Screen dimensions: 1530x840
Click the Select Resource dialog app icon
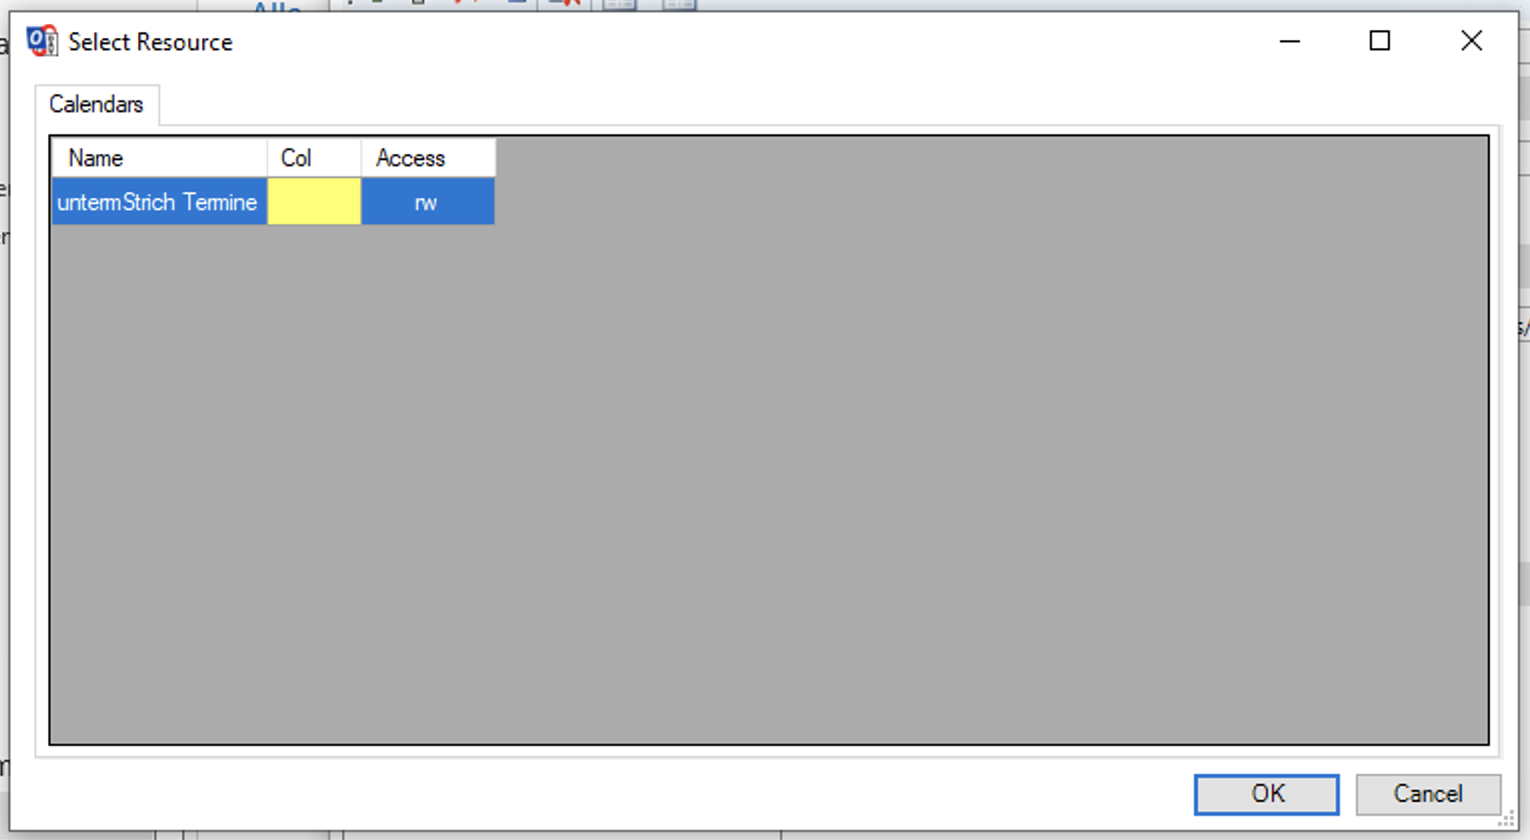pos(42,42)
